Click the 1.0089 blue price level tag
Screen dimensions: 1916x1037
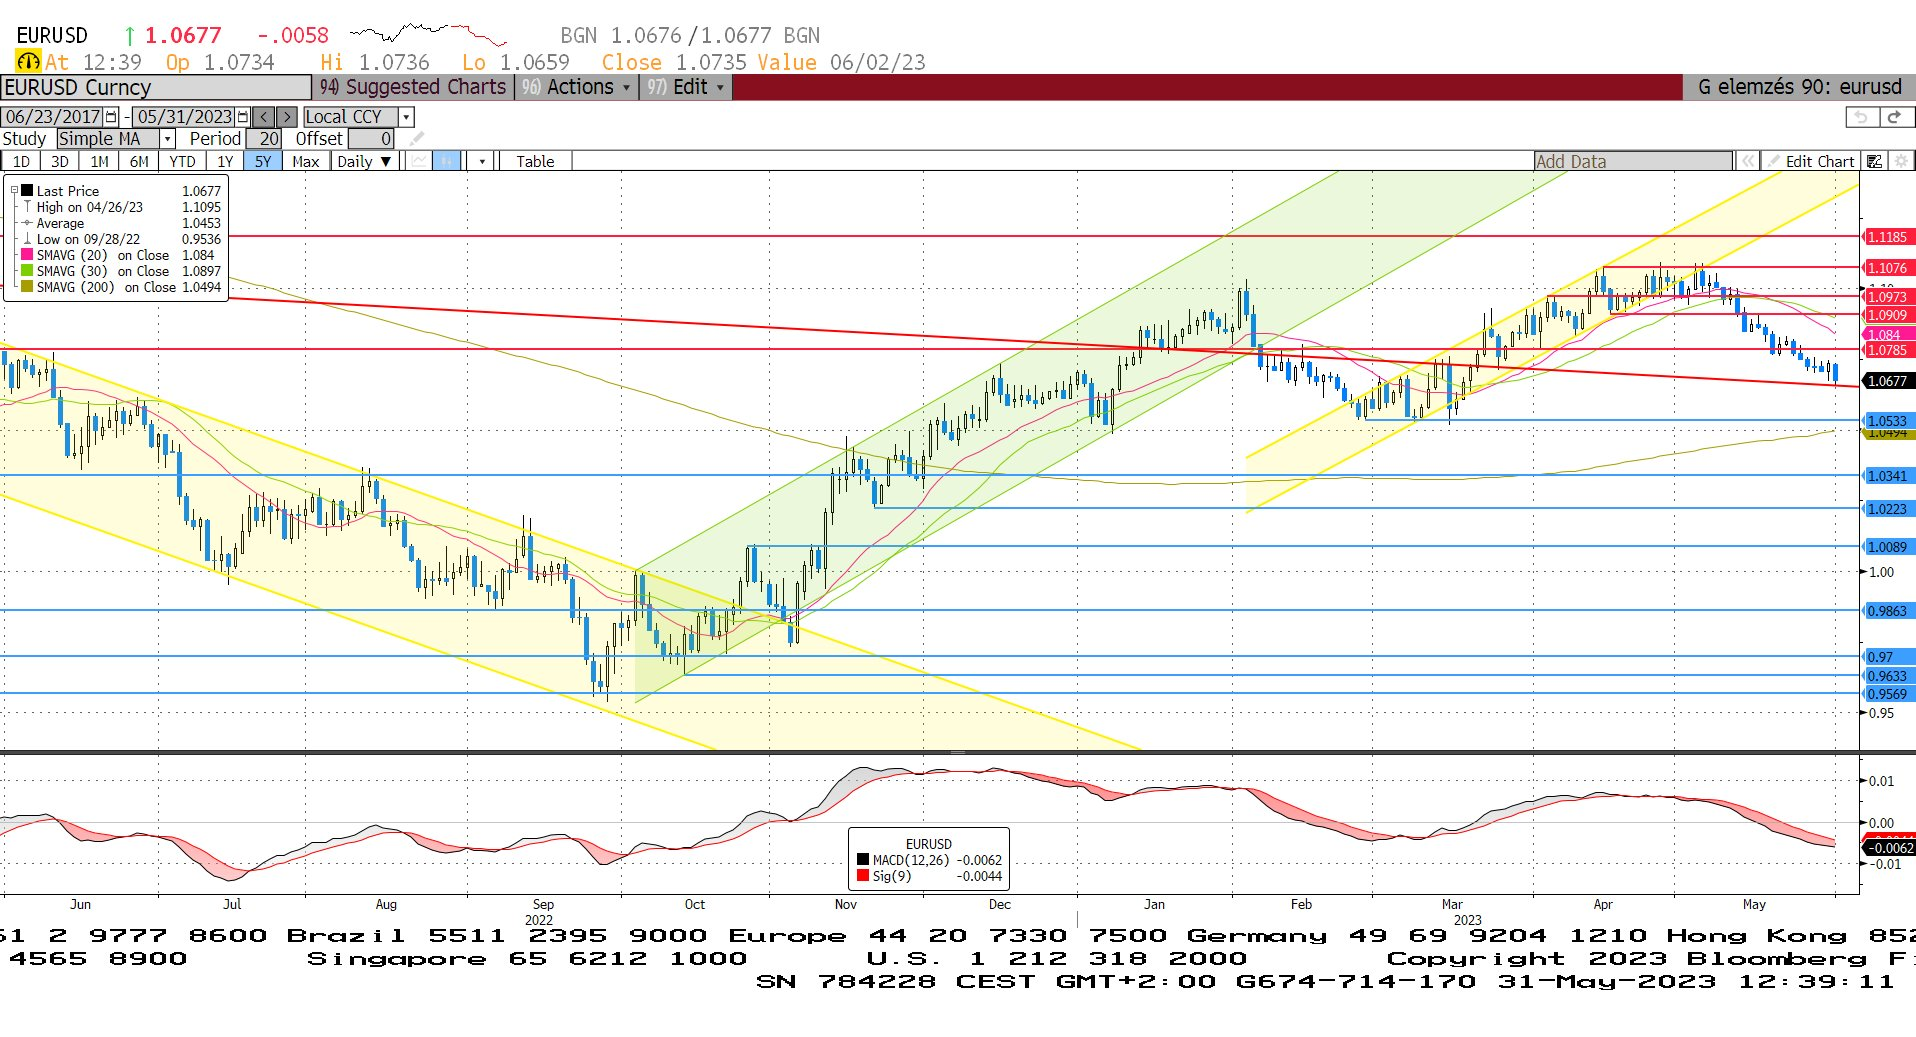1888,547
